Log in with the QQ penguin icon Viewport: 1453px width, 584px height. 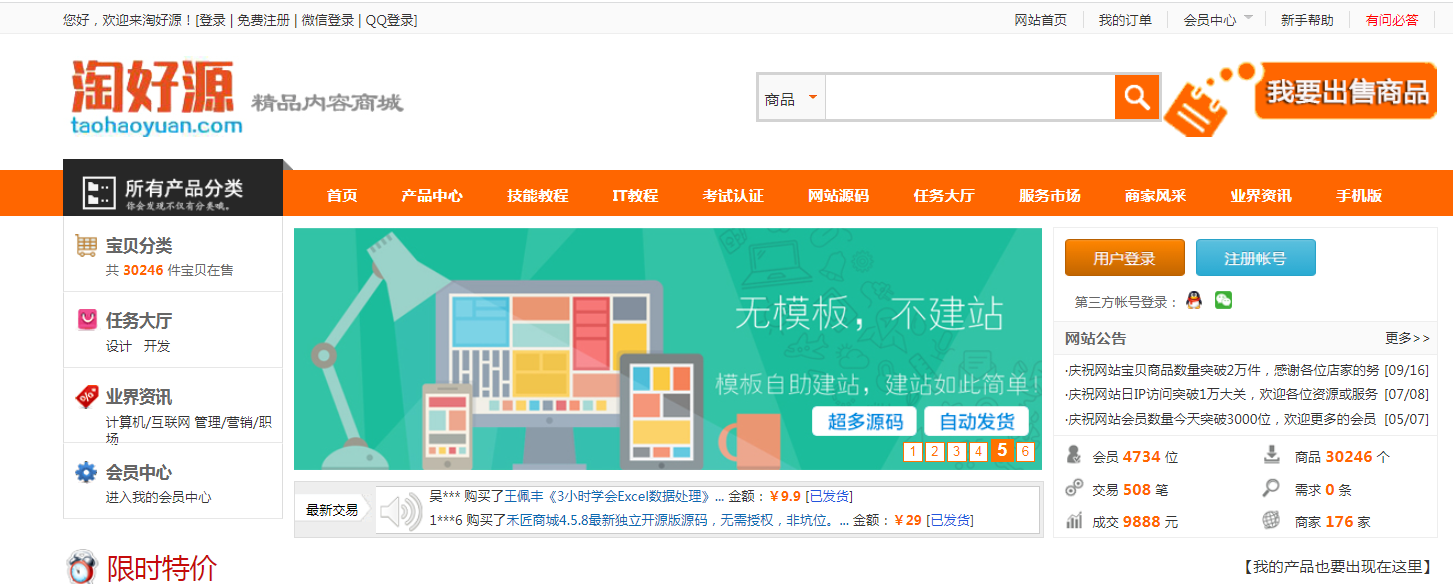[1193, 300]
